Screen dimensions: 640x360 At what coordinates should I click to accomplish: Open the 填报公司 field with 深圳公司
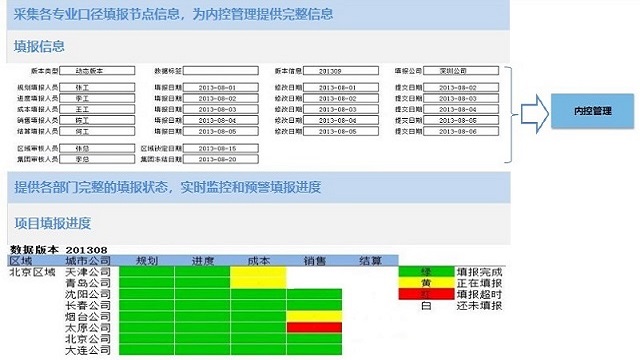461,71
